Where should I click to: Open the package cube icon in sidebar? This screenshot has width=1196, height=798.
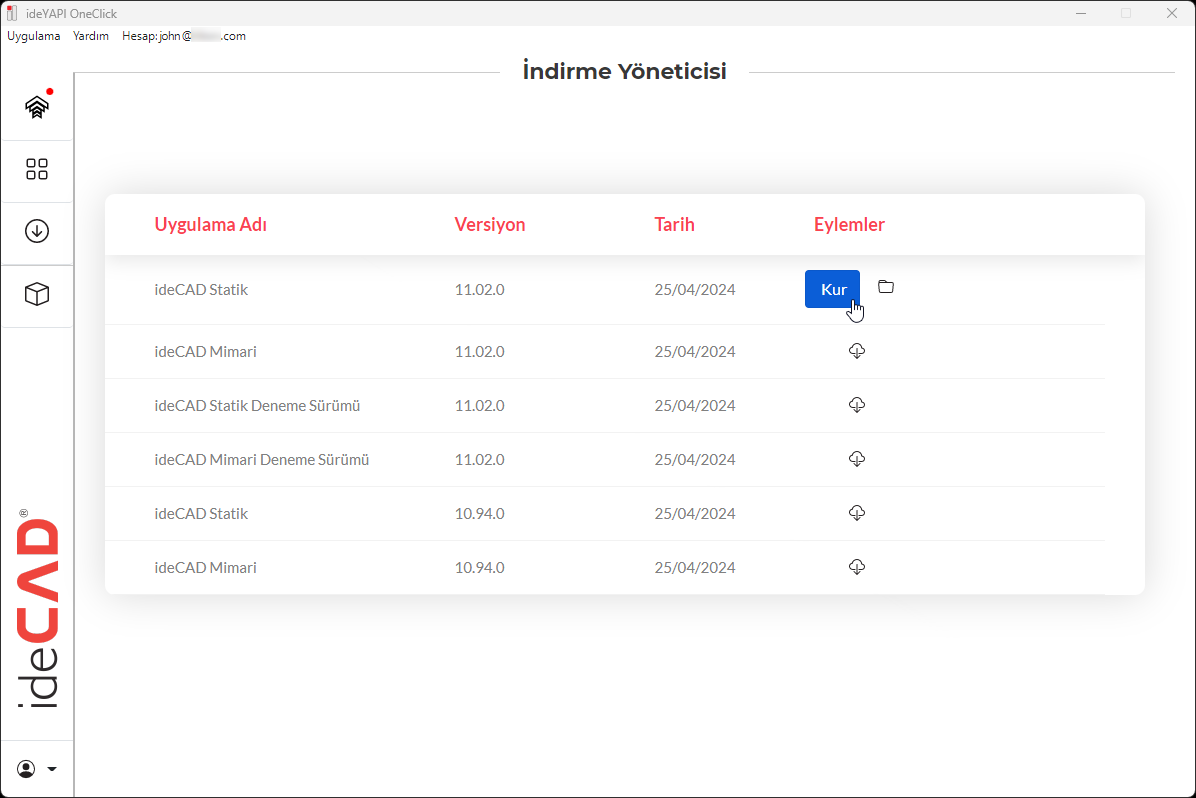(x=37, y=294)
